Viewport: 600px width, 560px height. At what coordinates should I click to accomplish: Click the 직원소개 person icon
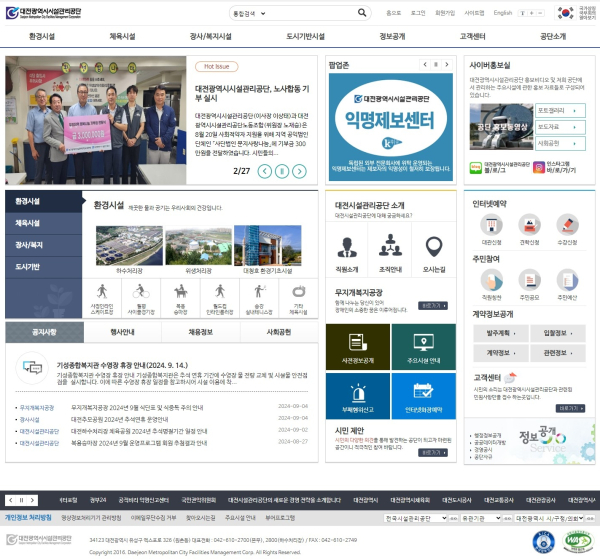[347, 248]
